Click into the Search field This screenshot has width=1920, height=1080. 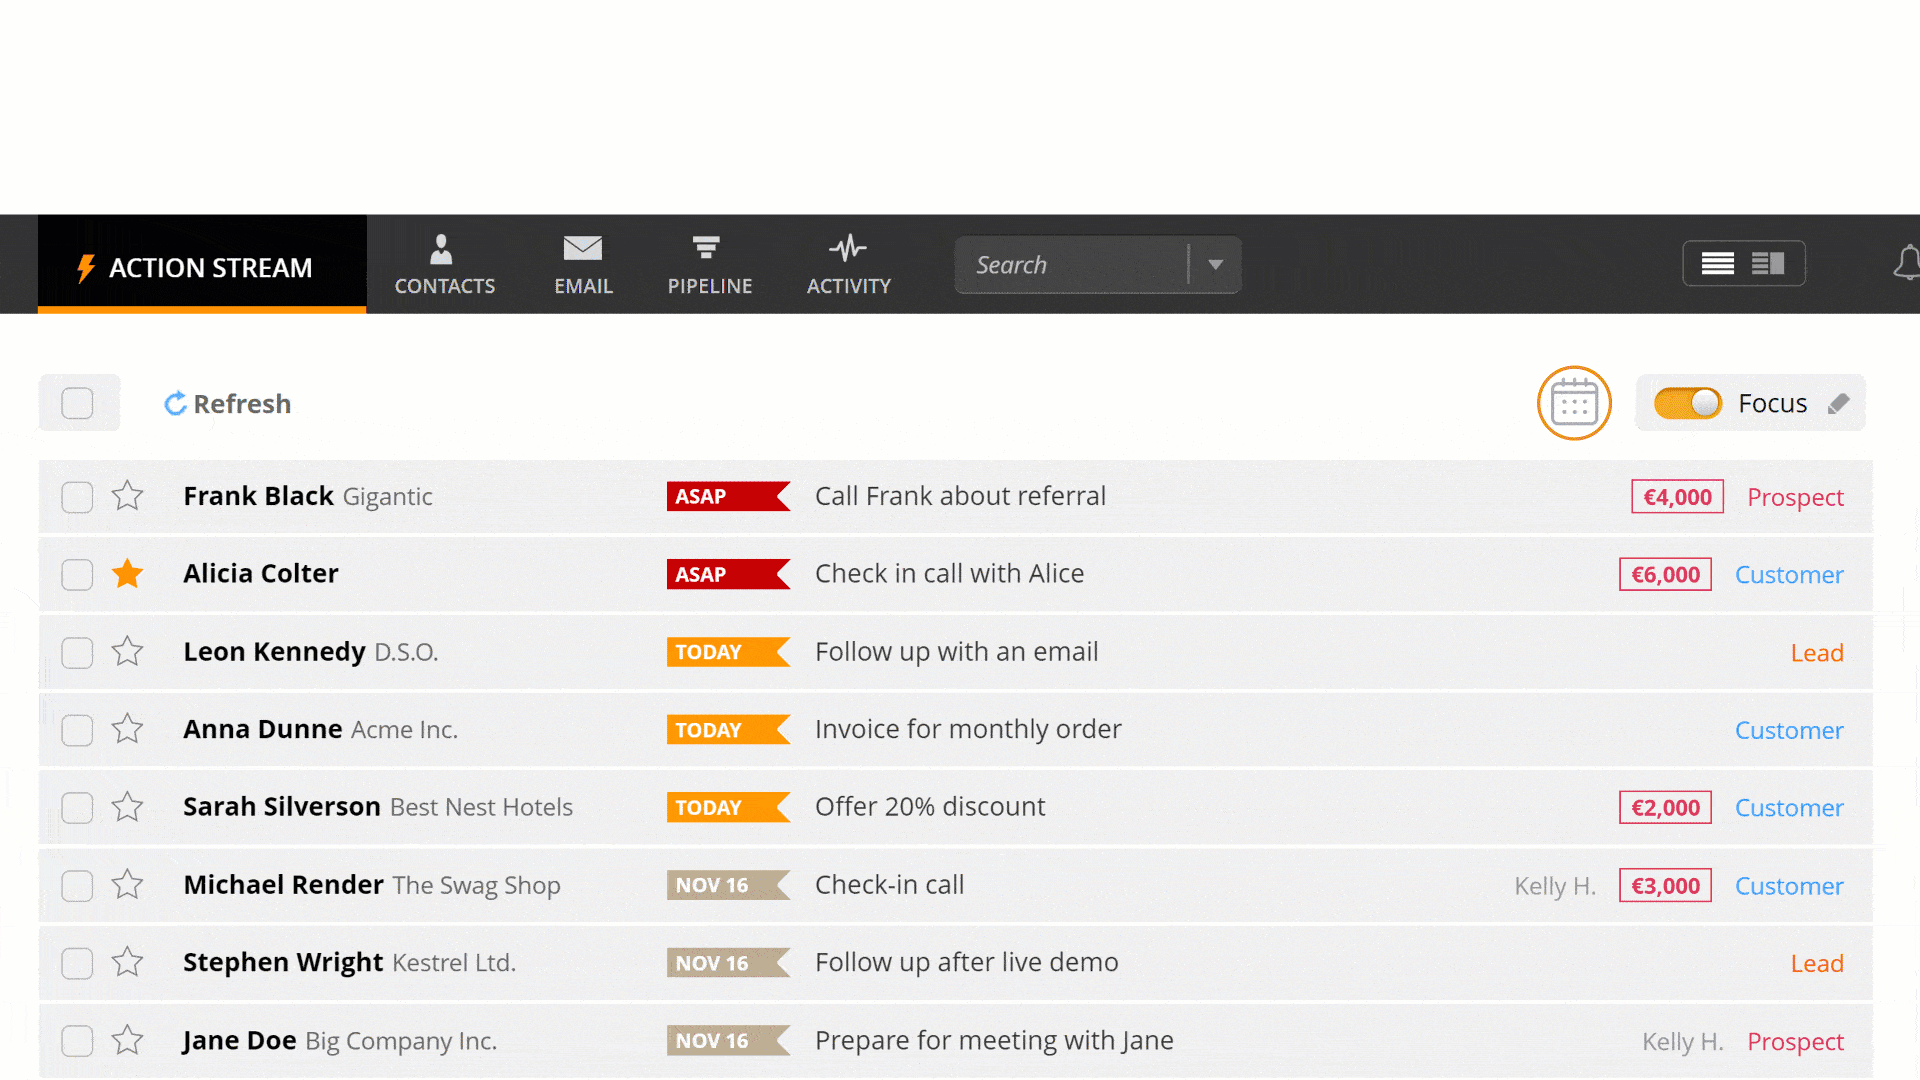click(x=1070, y=265)
